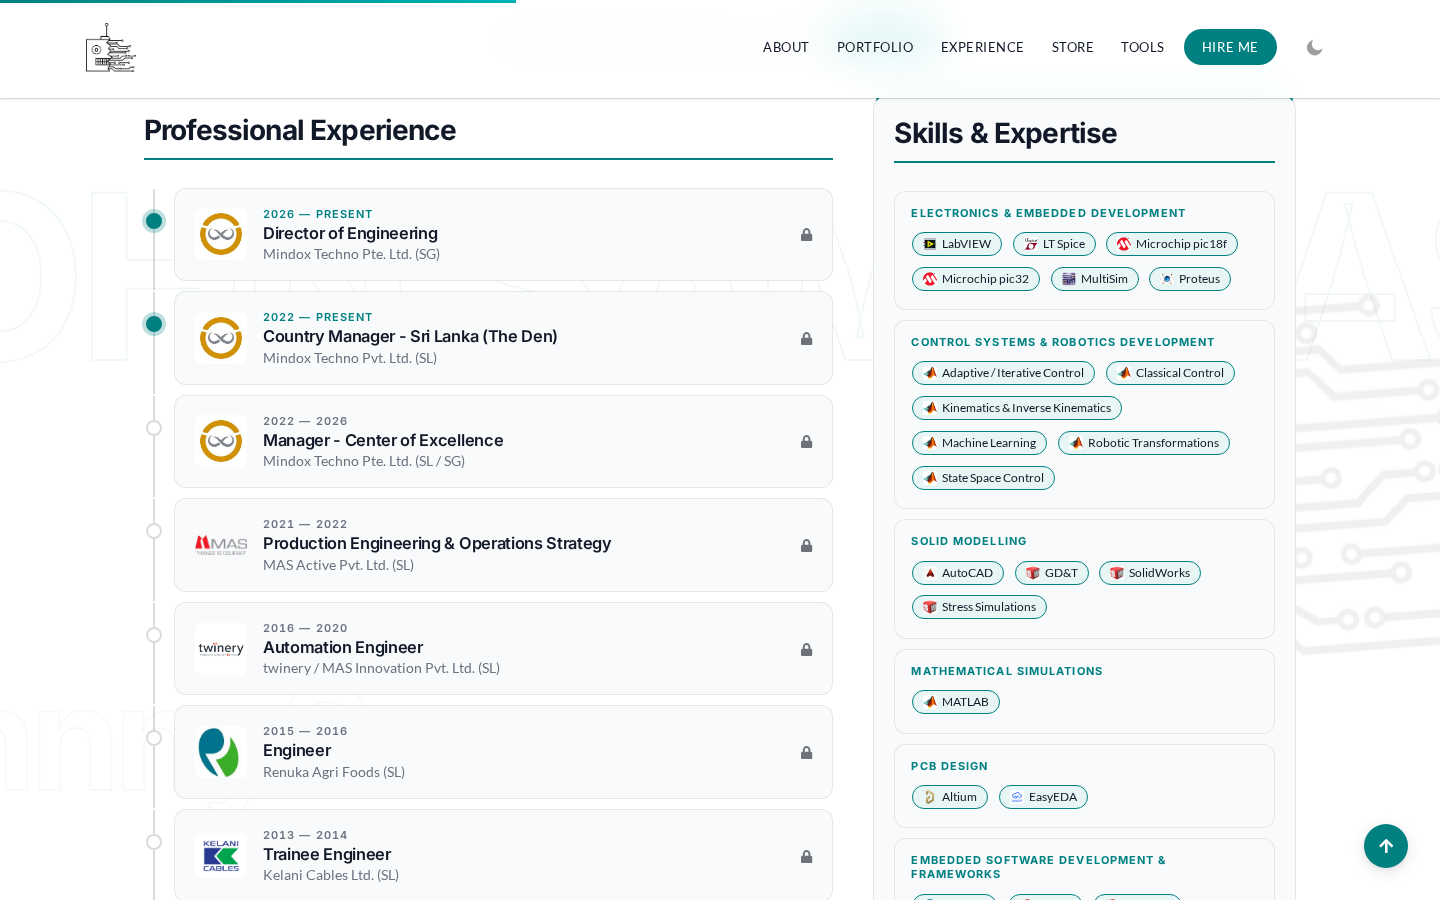The height and width of the screenshot is (900, 1440).
Task: Select the SolidWorks skill tag
Action: tap(1150, 573)
